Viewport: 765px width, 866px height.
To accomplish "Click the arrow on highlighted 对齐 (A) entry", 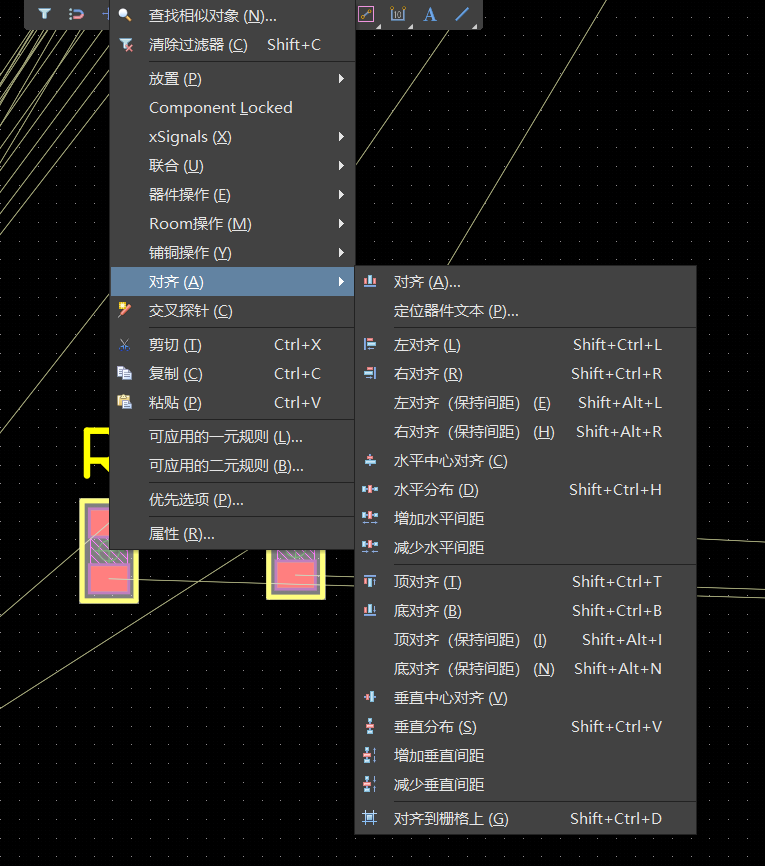I will tap(341, 282).
